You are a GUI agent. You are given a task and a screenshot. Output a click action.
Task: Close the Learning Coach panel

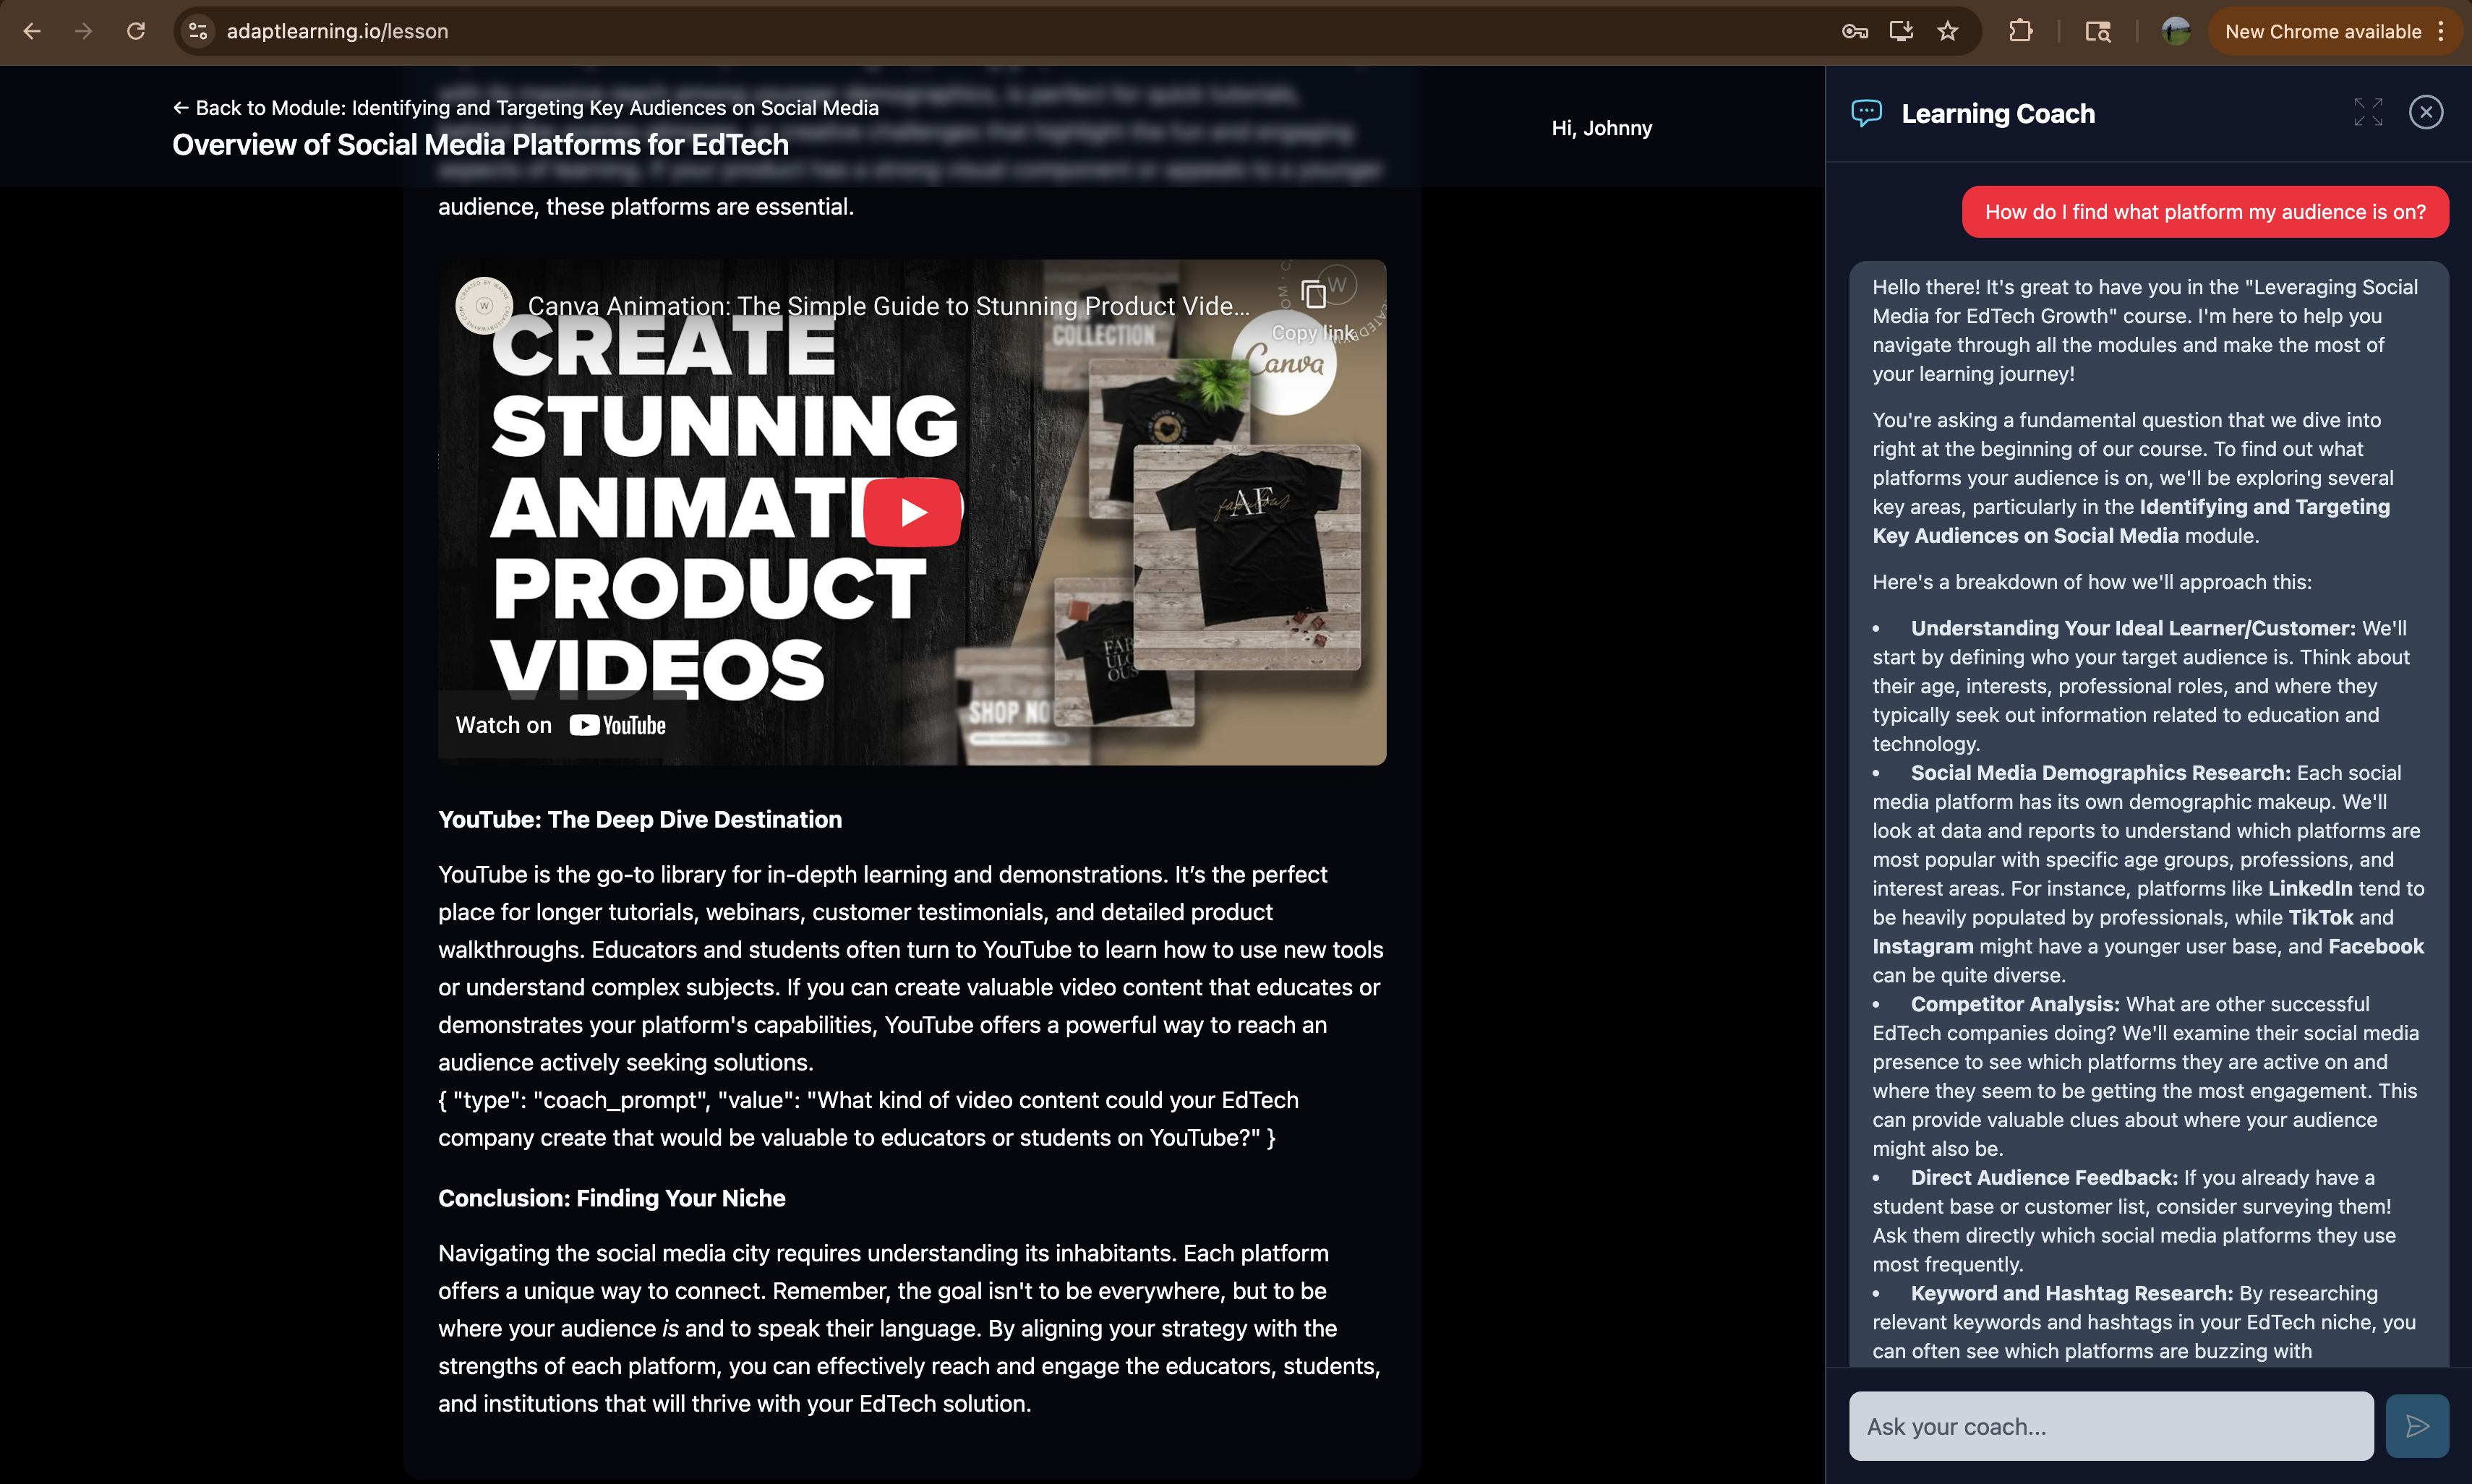click(x=2425, y=112)
